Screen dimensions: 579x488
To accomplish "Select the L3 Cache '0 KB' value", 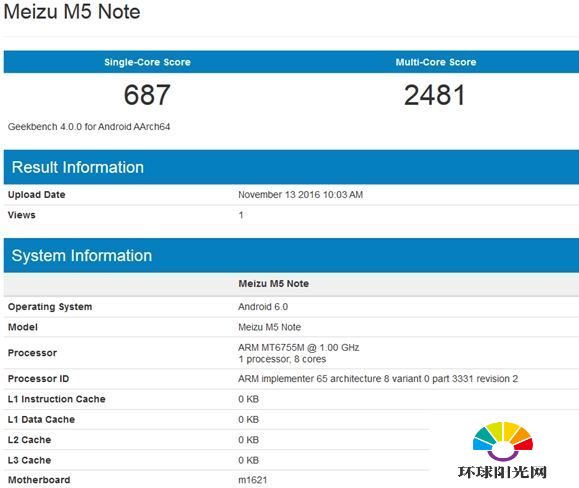I will (x=249, y=460).
